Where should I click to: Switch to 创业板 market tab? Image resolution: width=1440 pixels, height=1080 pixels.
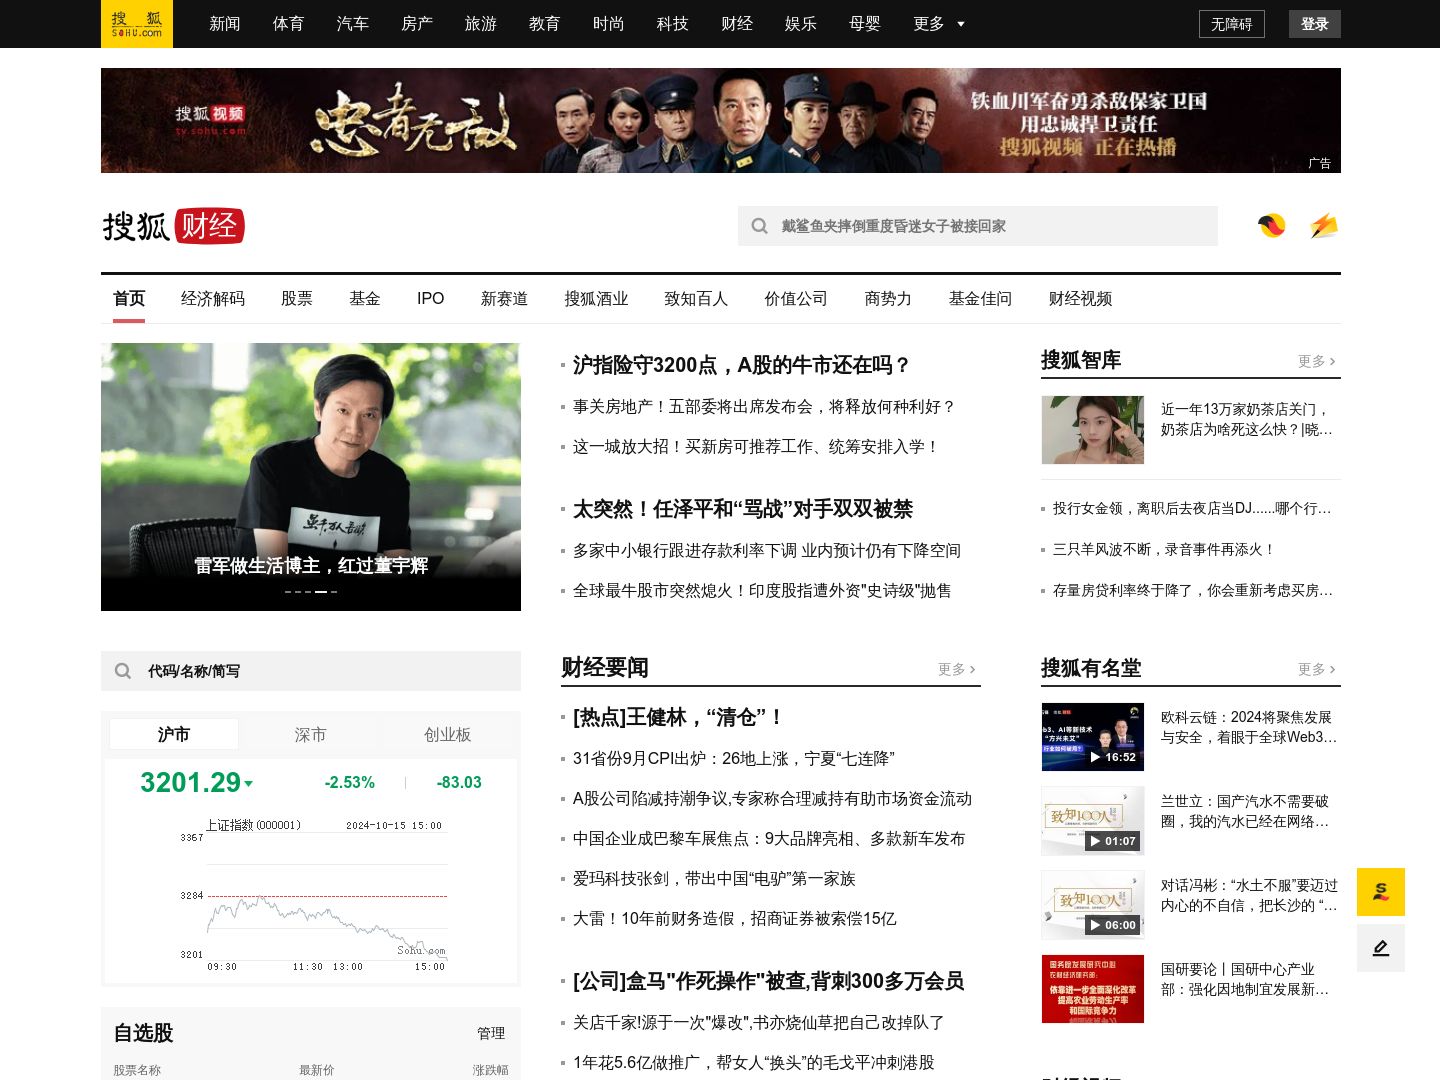(447, 734)
